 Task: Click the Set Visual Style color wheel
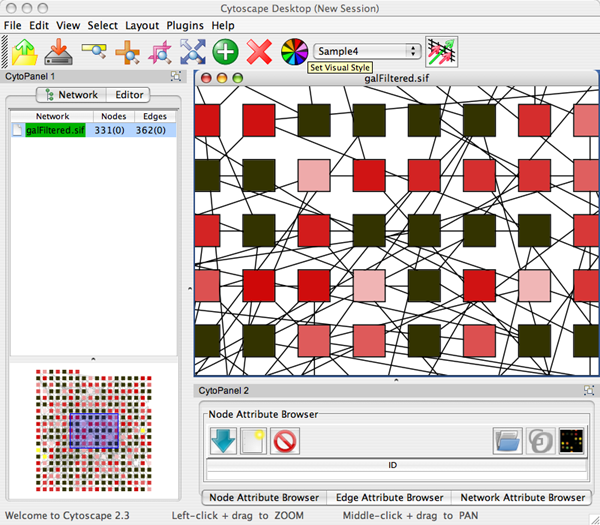pyautogui.click(x=294, y=51)
